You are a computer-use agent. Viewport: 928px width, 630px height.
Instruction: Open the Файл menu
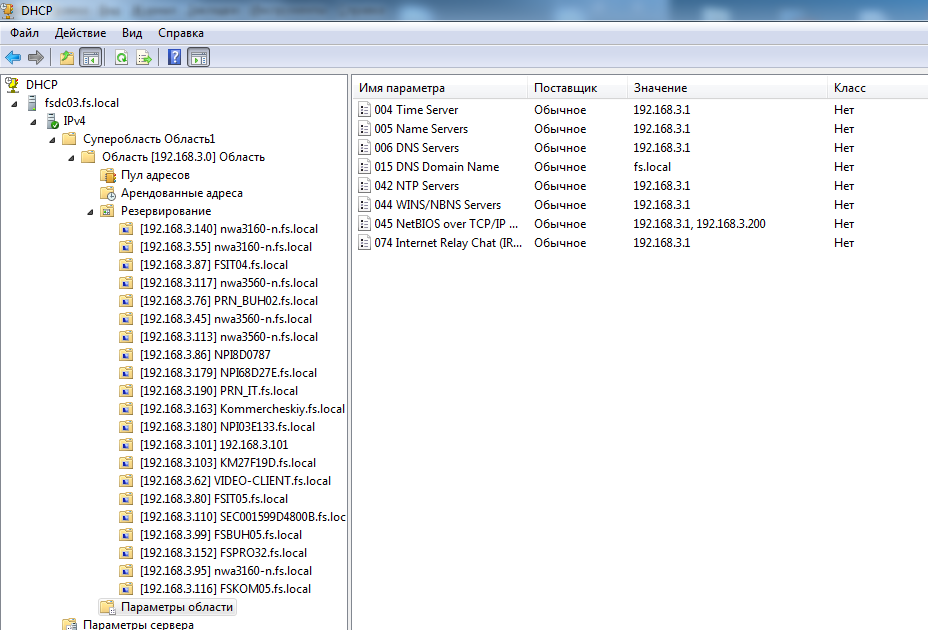pyautogui.click(x=24, y=33)
